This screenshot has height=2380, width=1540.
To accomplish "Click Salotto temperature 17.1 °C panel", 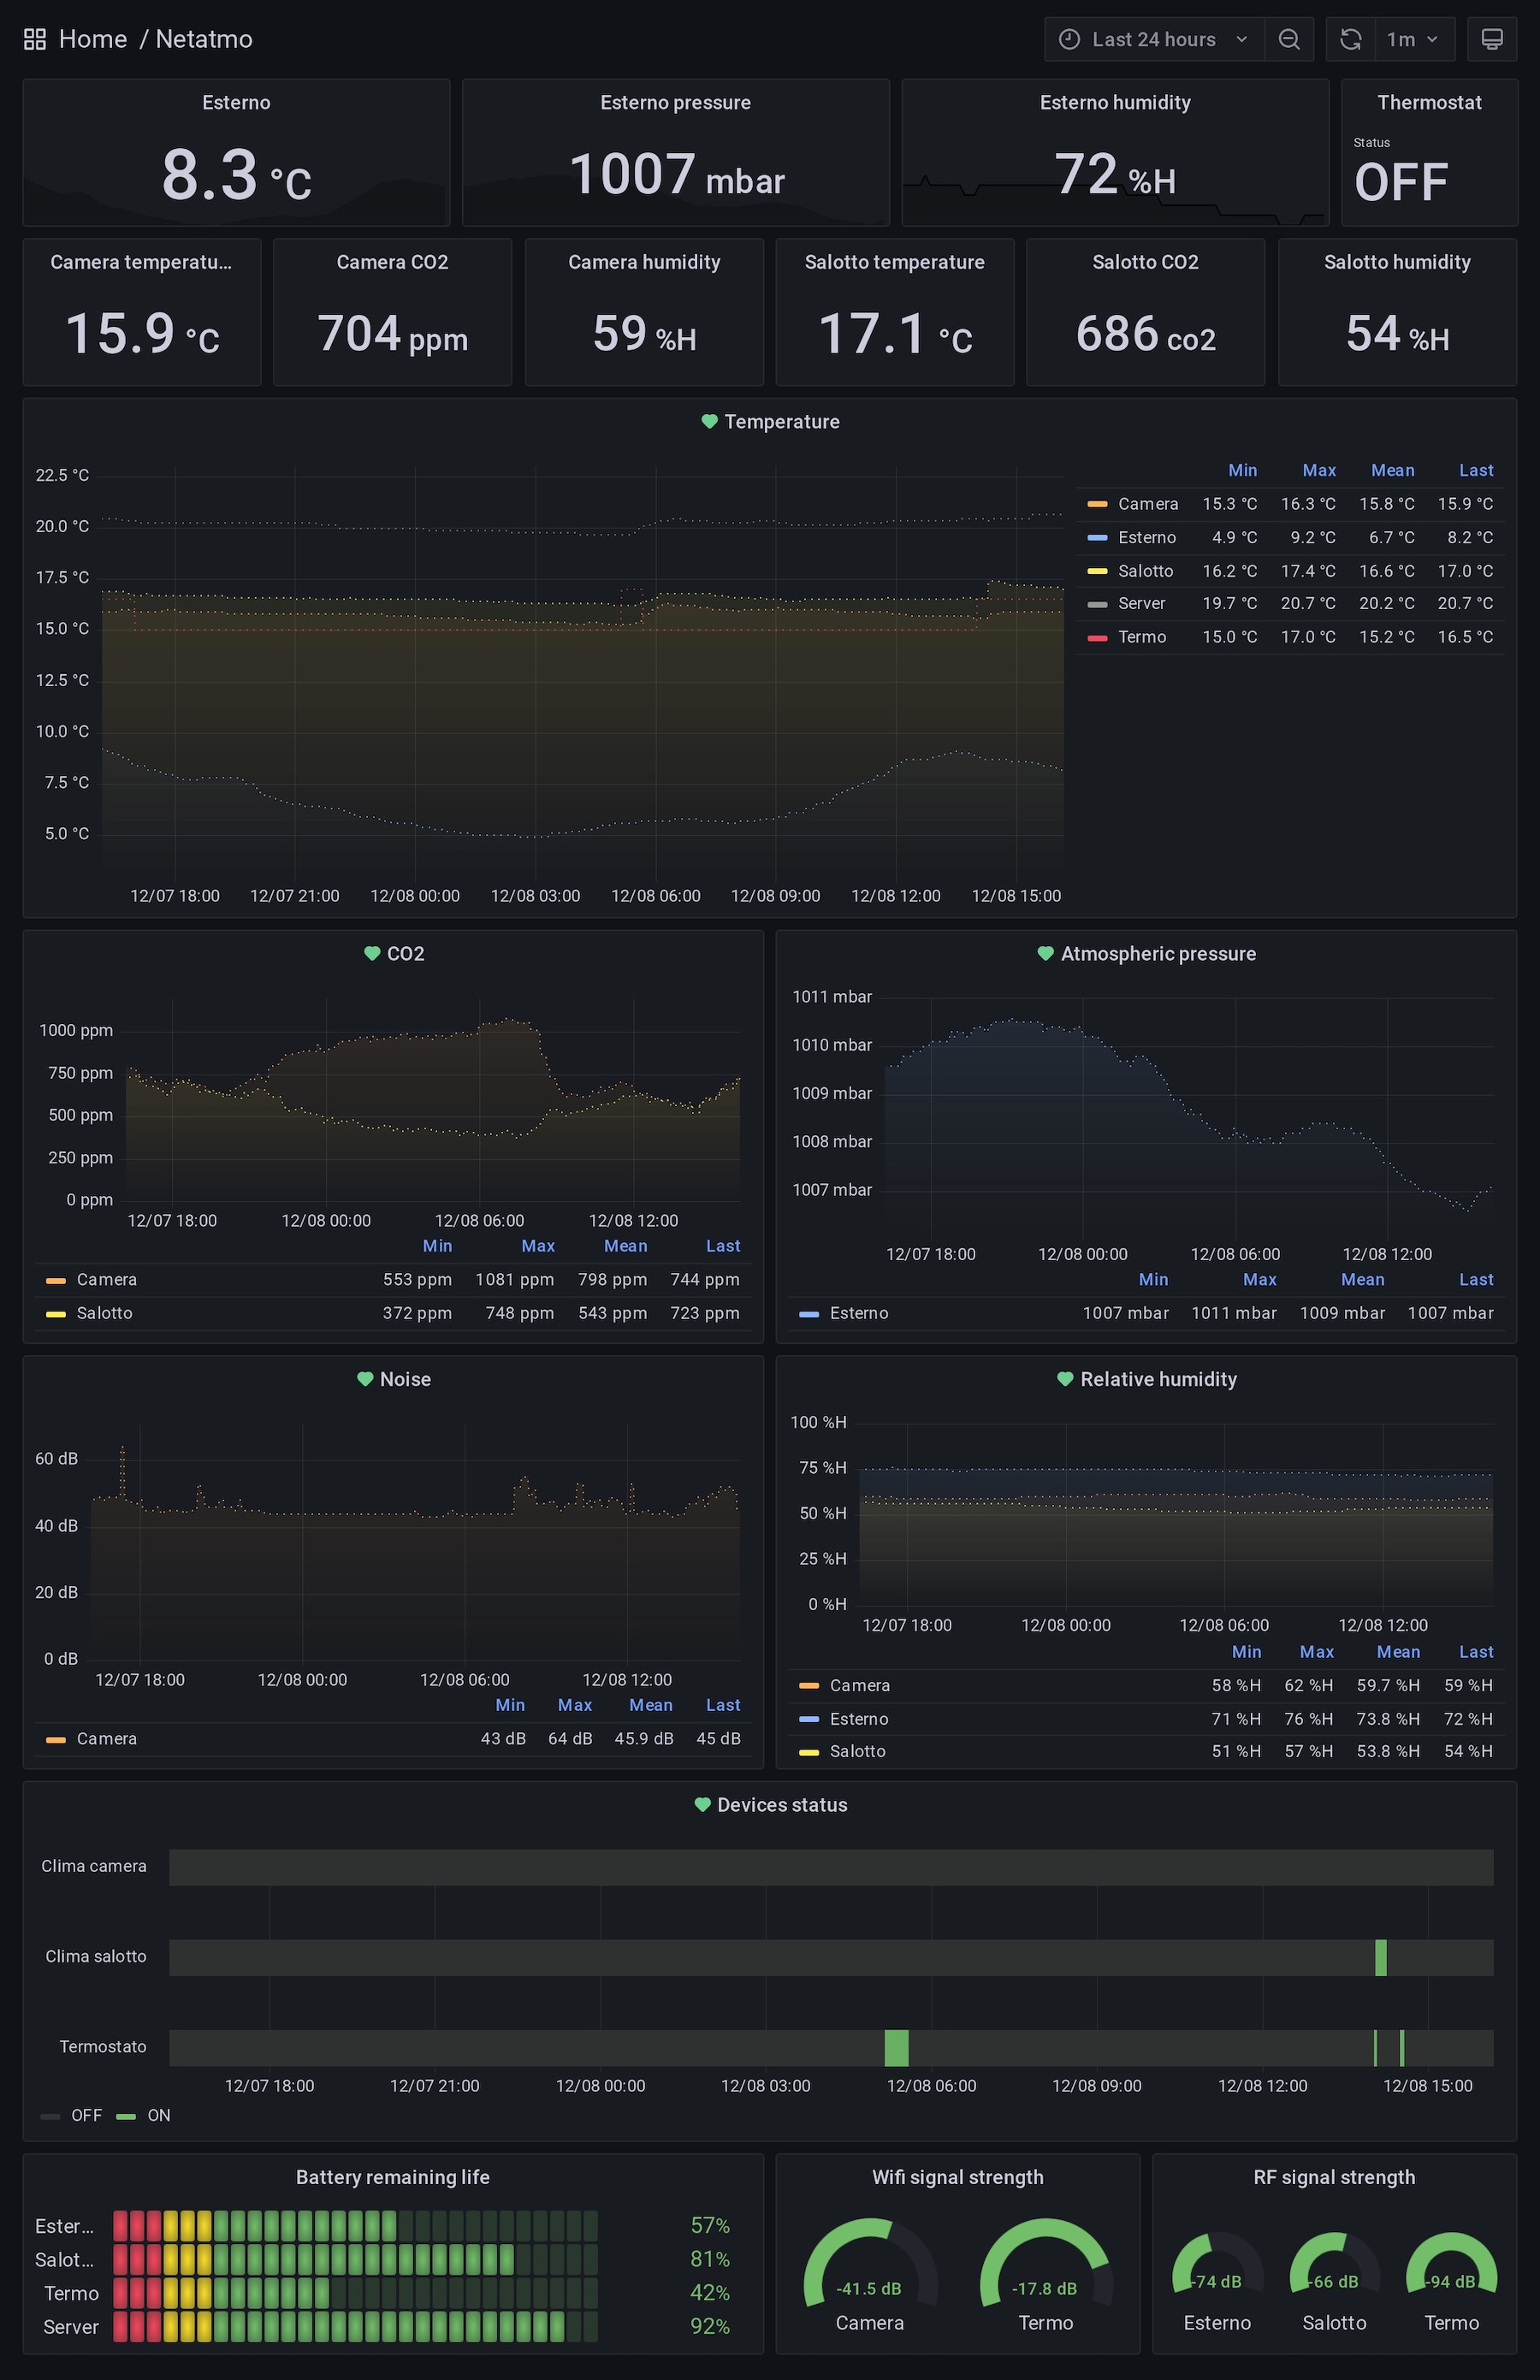I will 895,312.
